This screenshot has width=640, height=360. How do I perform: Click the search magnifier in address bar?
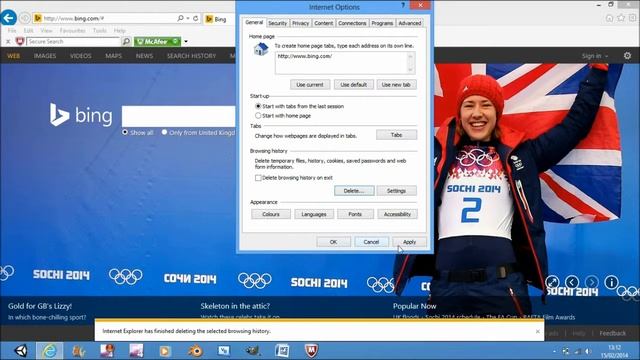coord(180,18)
